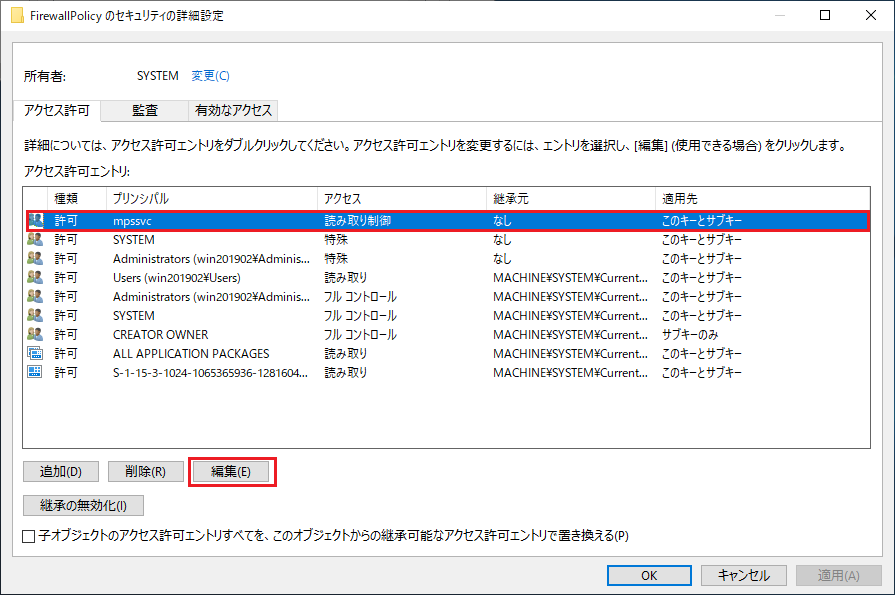Click the プリンシパル column header
The height and width of the screenshot is (595, 895).
(x=212, y=199)
